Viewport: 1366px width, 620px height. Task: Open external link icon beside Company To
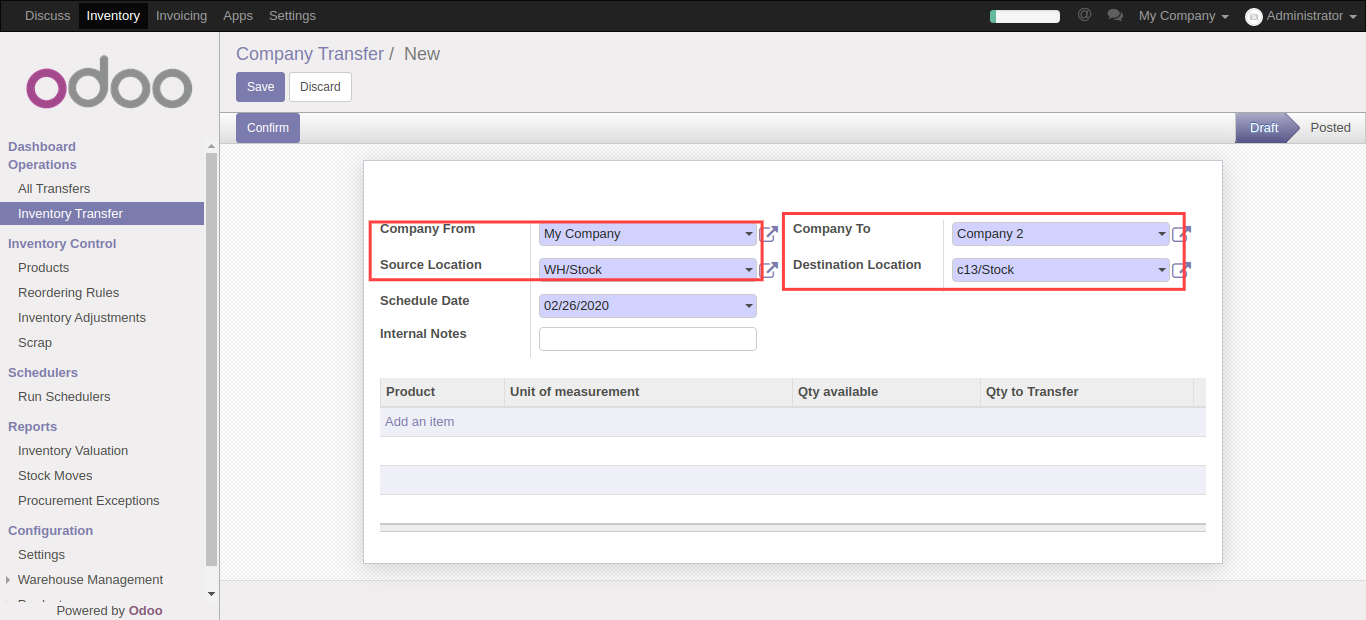[1181, 234]
